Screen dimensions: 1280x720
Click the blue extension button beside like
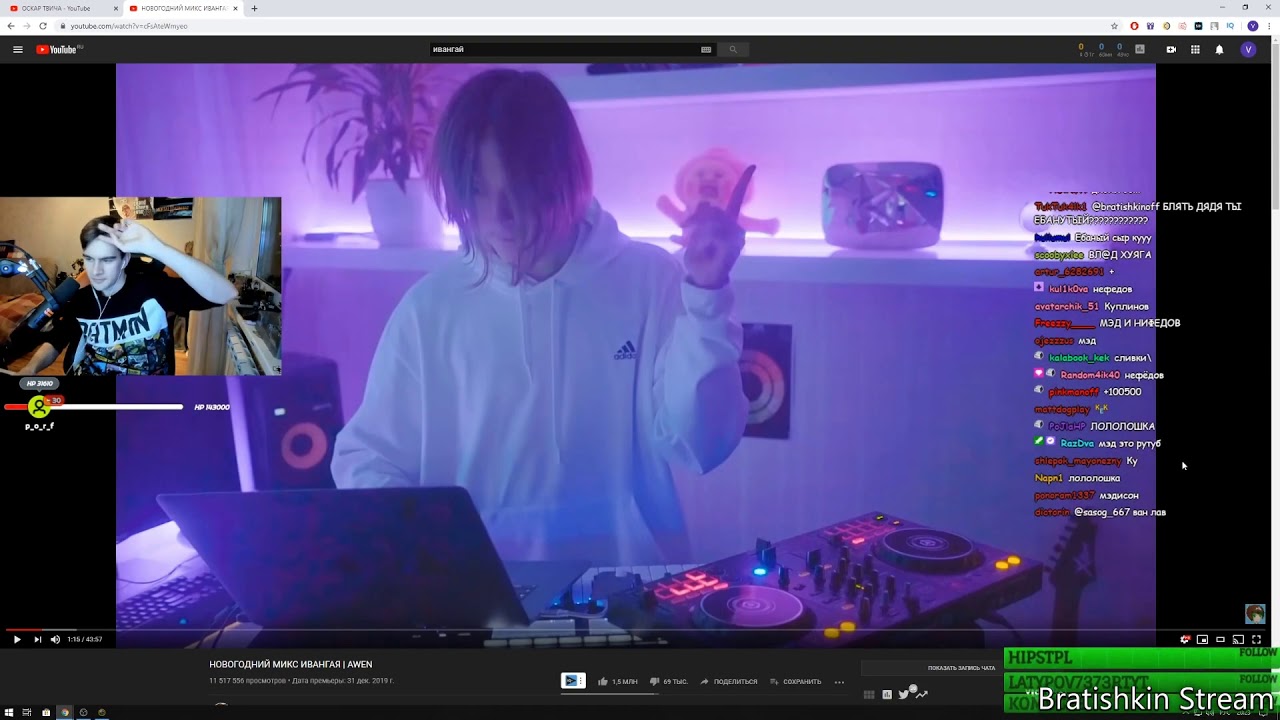573,681
